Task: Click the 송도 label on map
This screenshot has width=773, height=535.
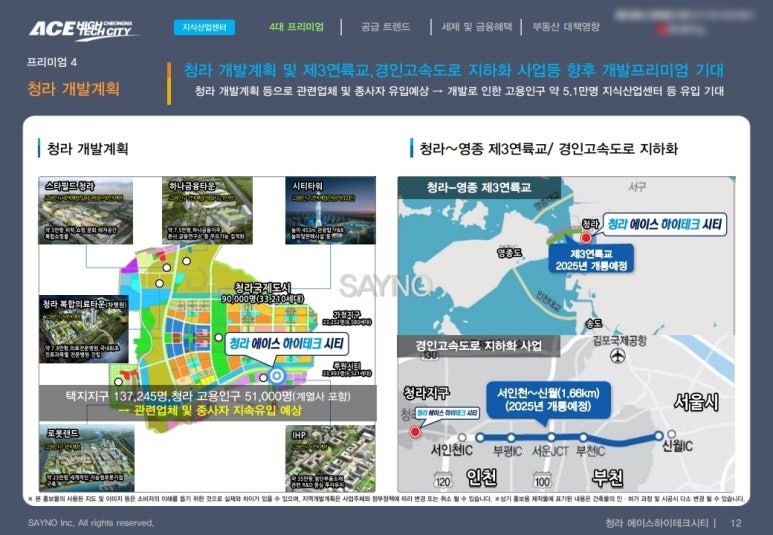Action: 594,323
